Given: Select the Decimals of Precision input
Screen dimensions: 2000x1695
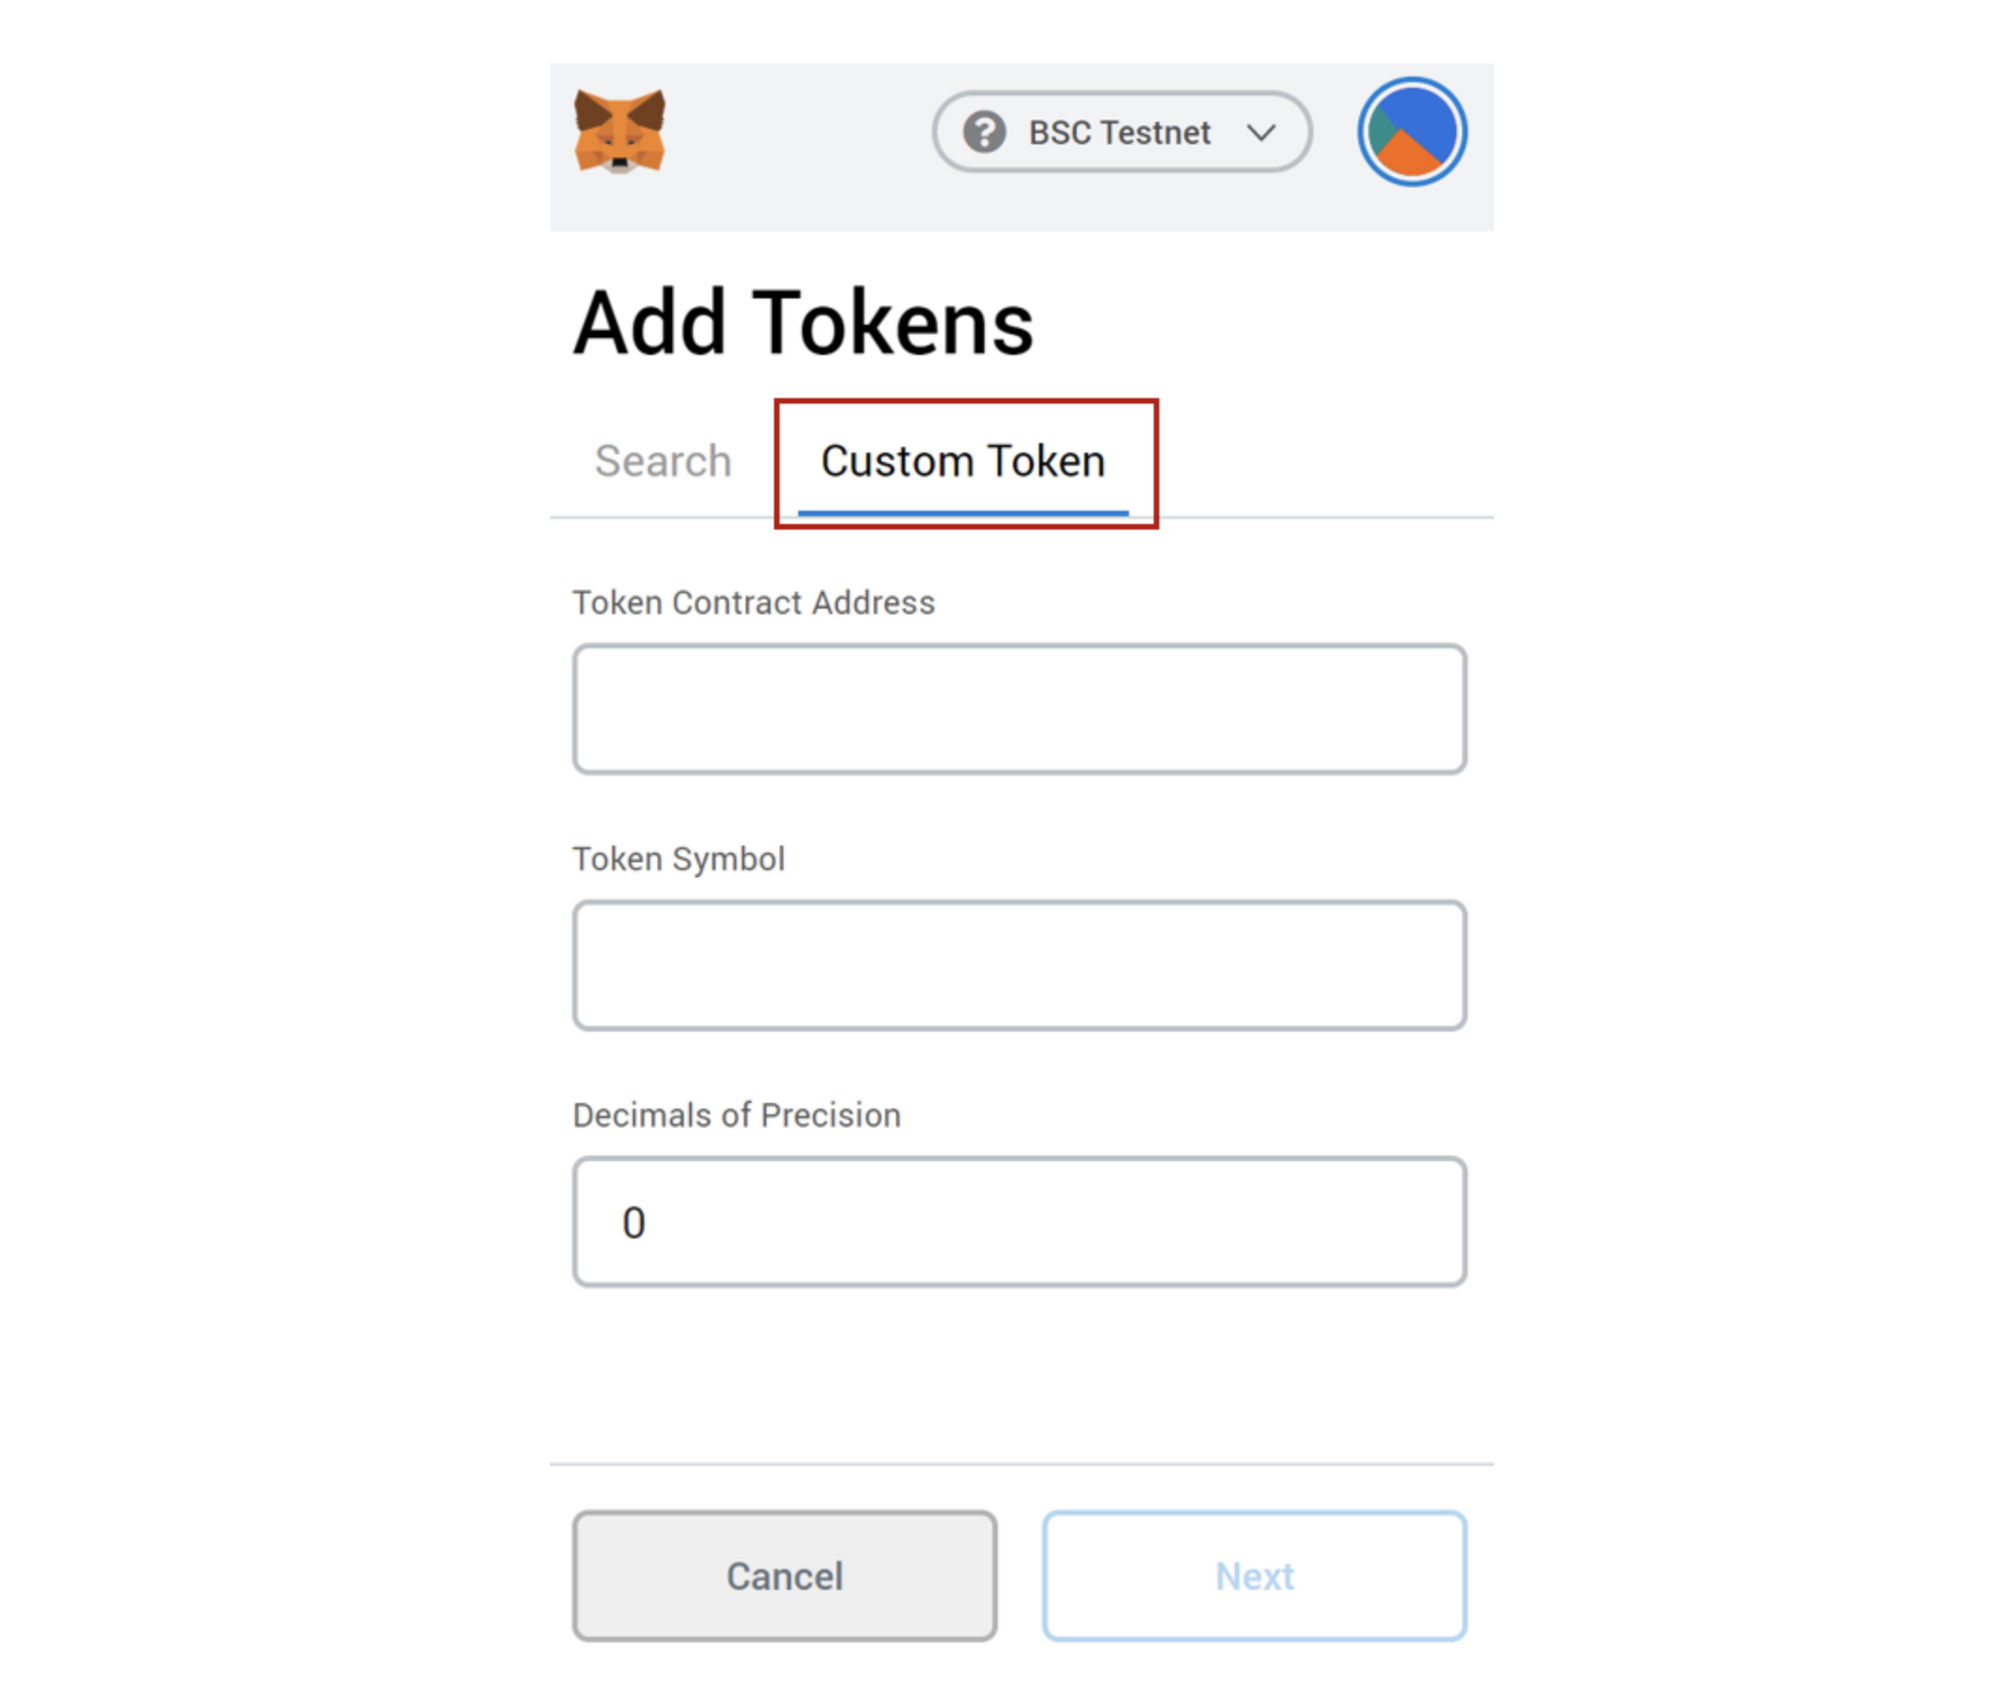Looking at the screenshot, I should pos(1019,1221).
